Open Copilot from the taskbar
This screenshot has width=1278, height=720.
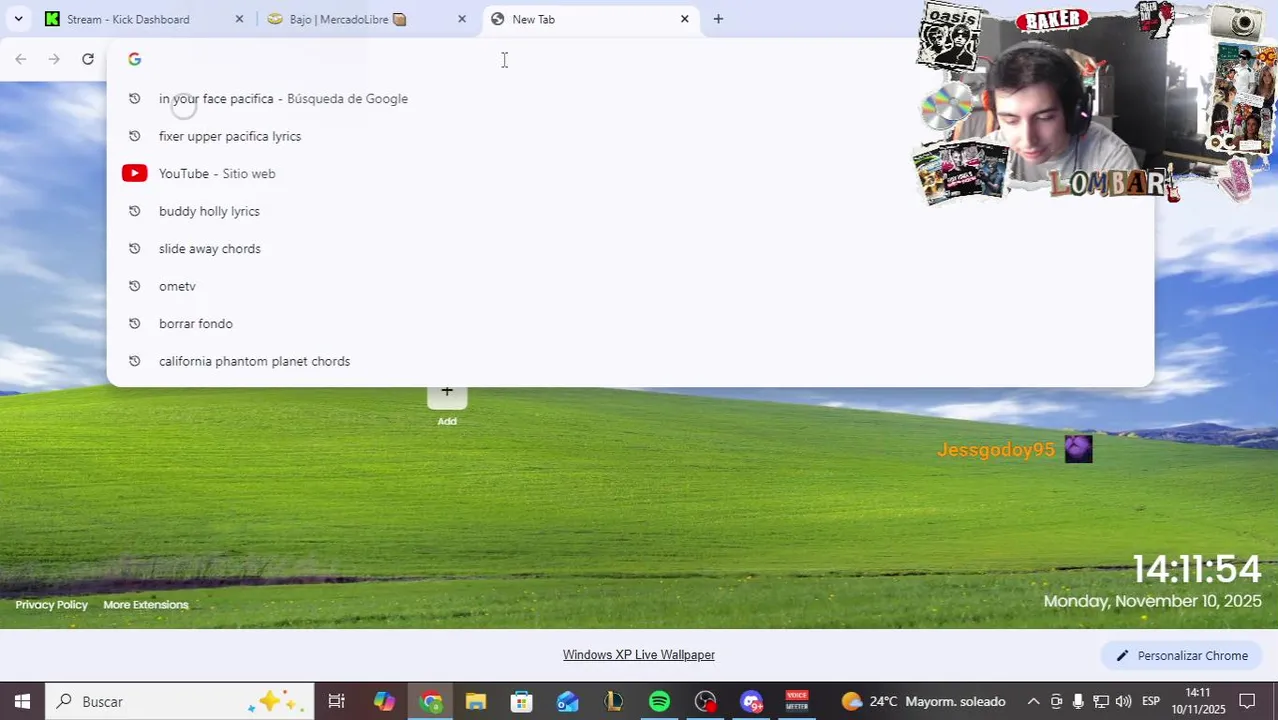coord(385,702)
